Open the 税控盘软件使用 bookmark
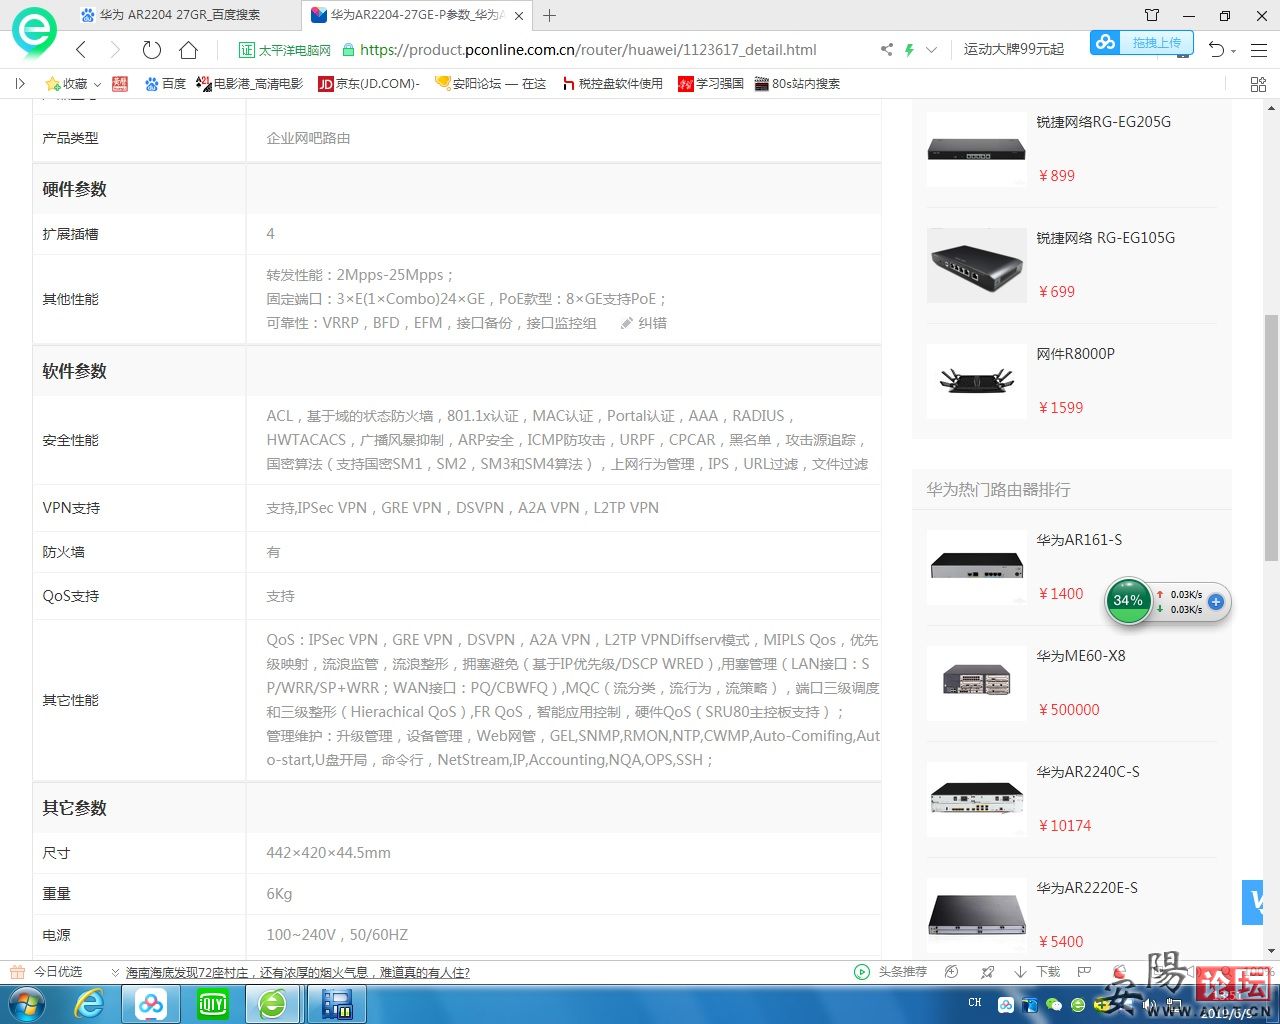 click(x=612, y=84)
